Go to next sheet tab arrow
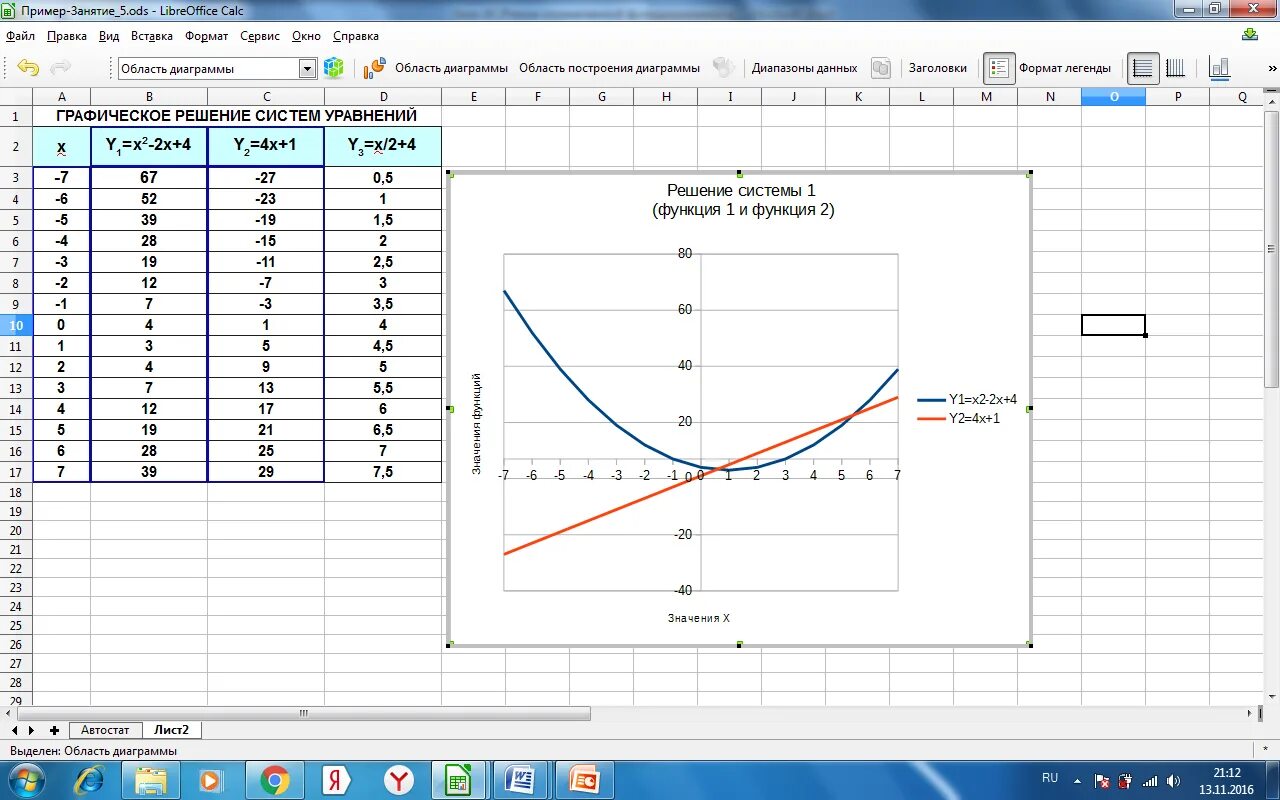Viewport: 1280px width, 800px height. (x=31, y=730)
